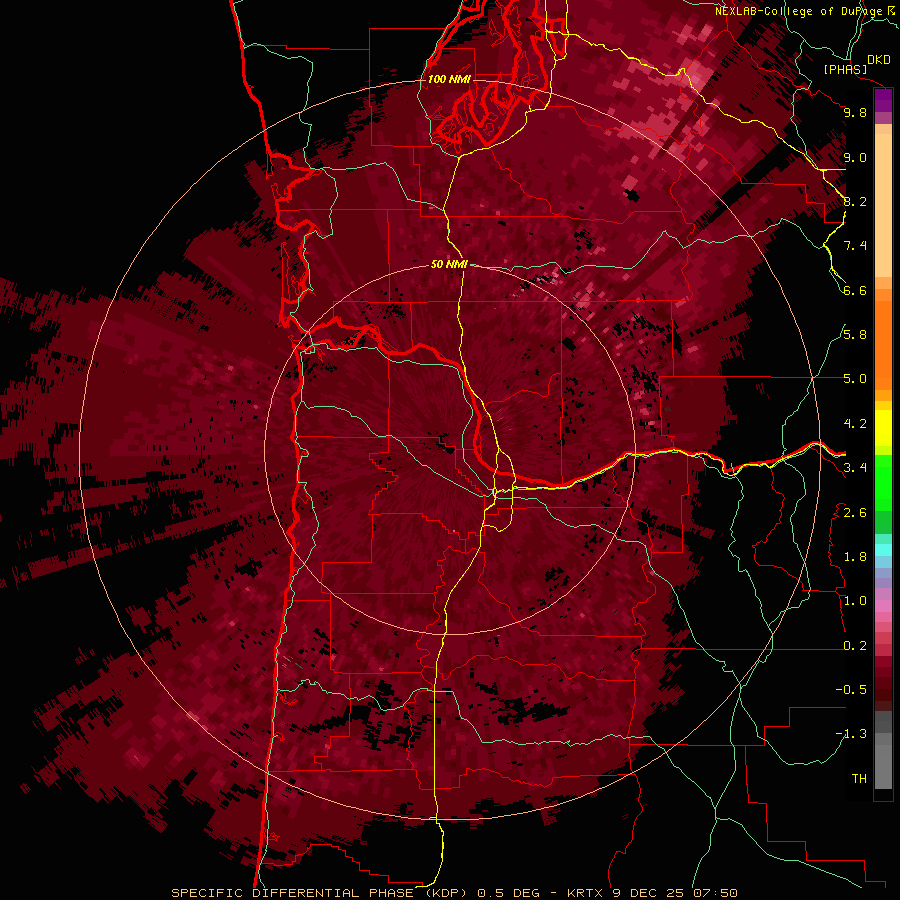
Task: Click the 4.2 value on the color scale
Action: pyautogui.click(x=855, y=424)
